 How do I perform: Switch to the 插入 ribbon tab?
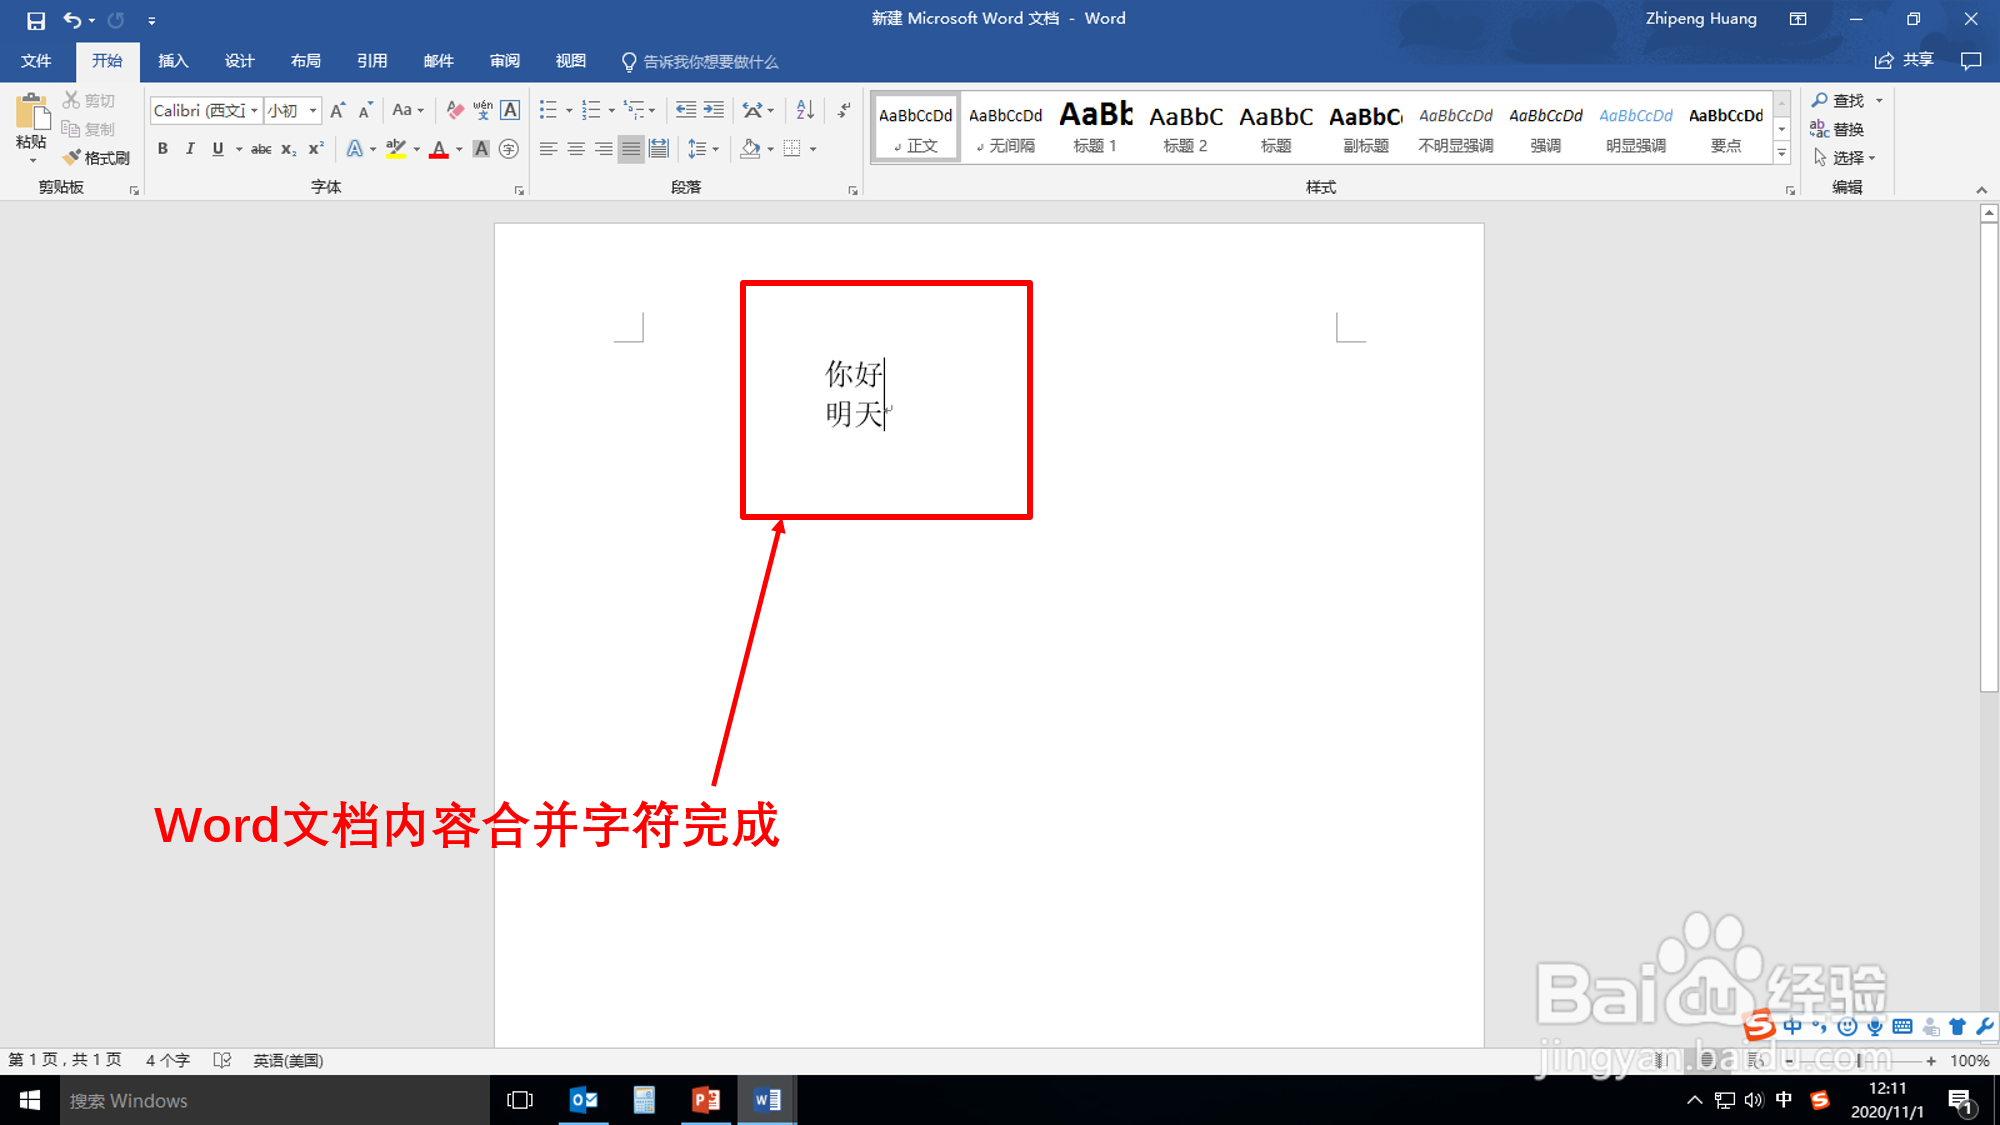[173, 61]
